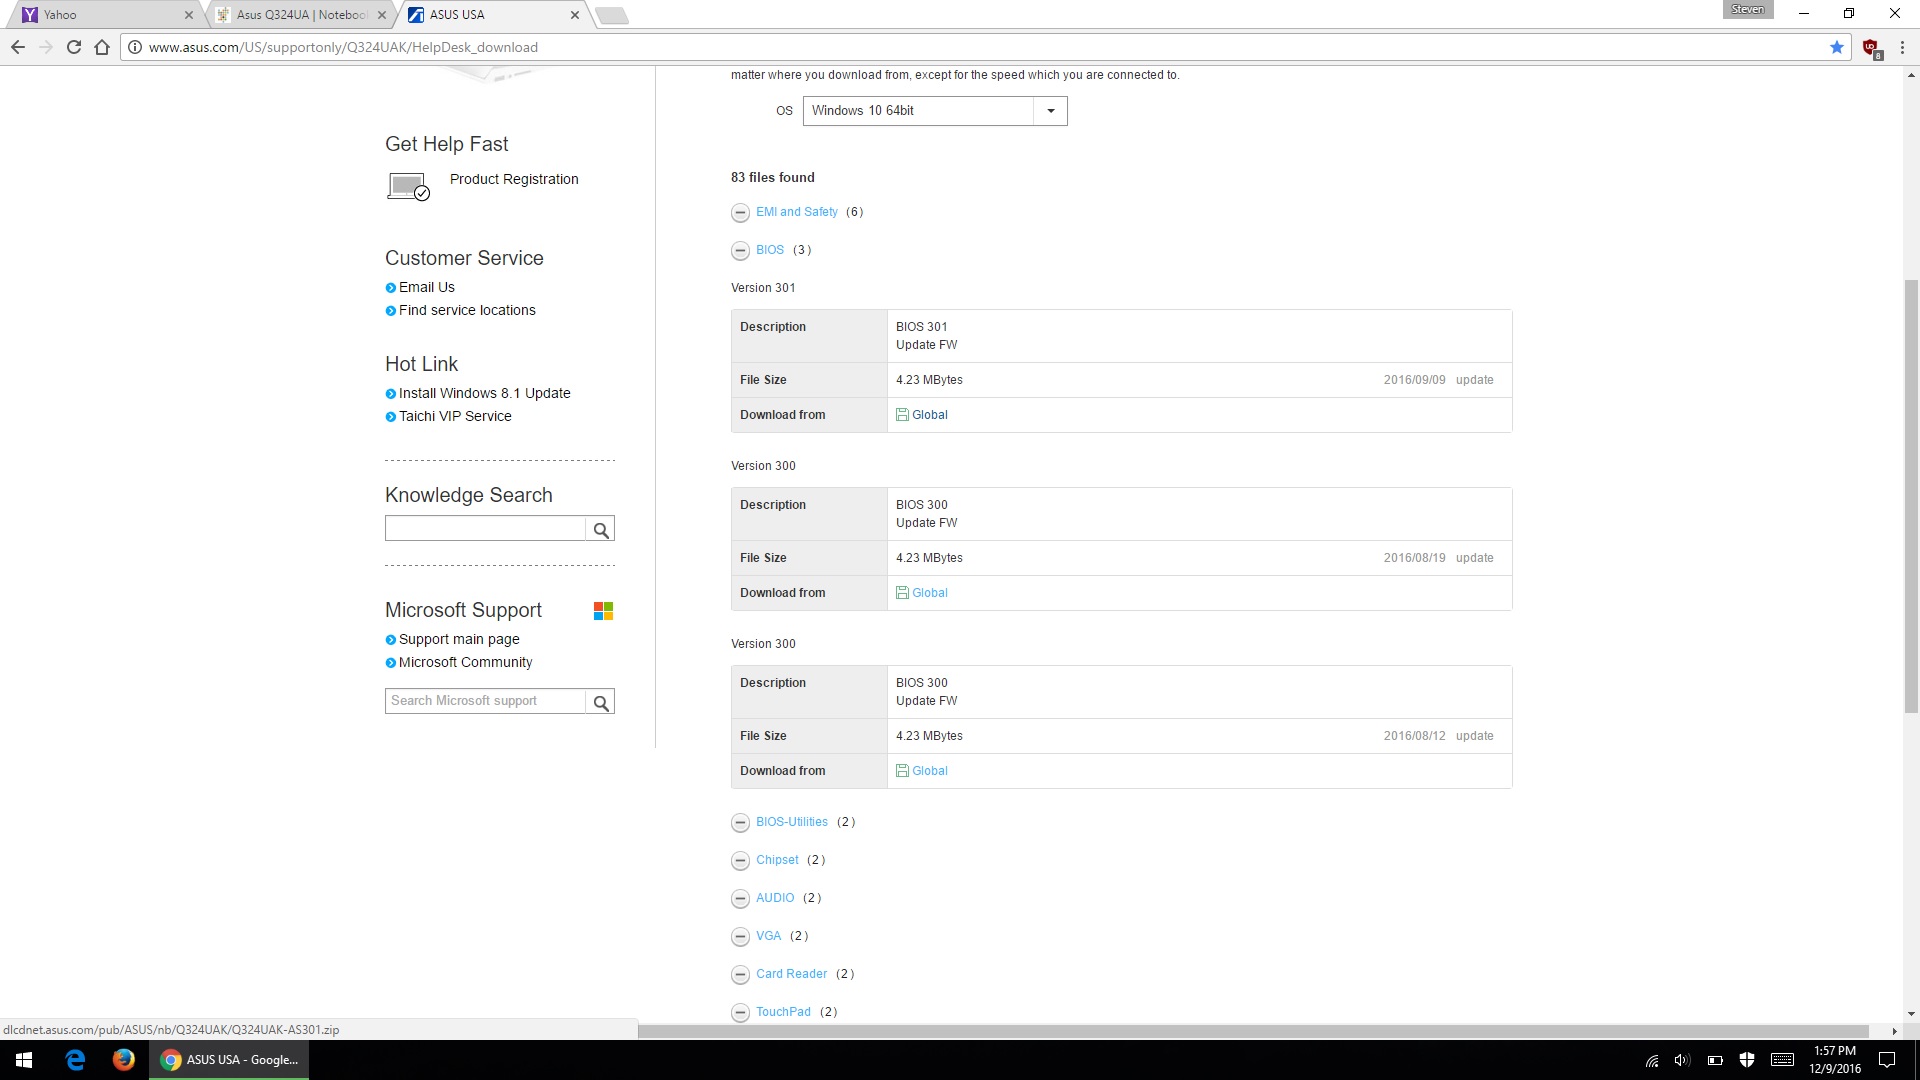Expand the AUDIO section
1920x1080 pixels.
pos(740,899)
